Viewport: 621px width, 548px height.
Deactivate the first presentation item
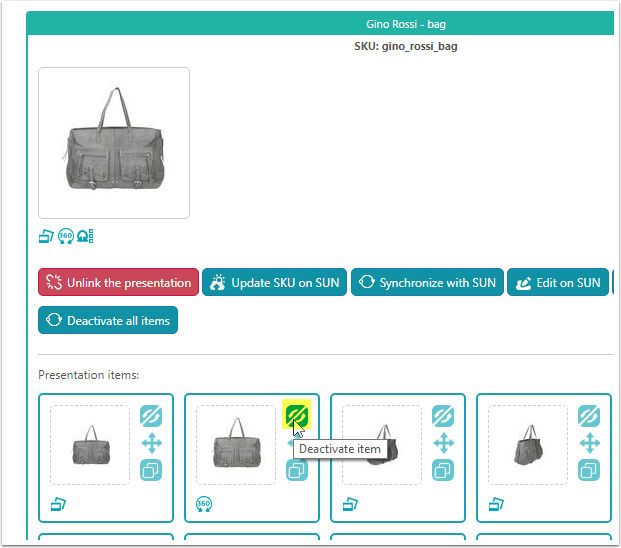[151, 416]
